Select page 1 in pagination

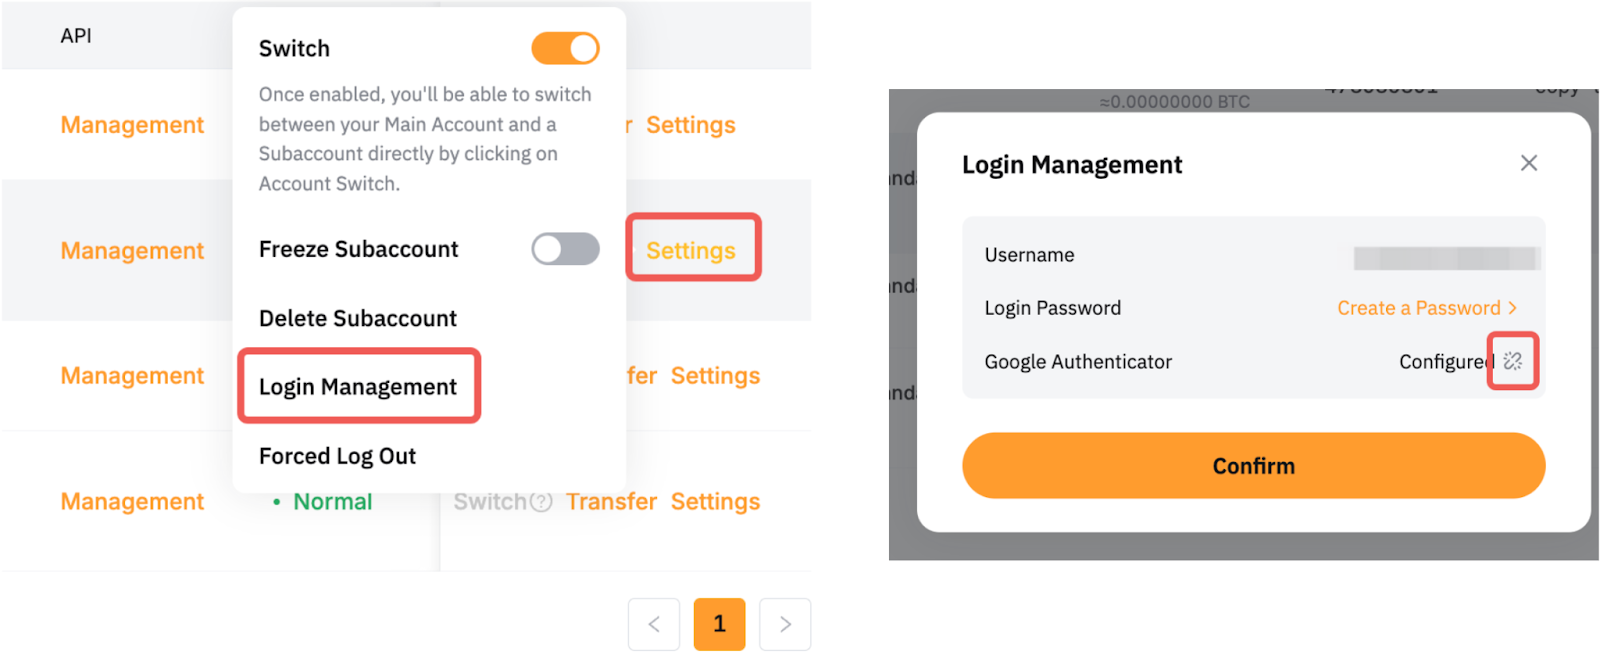point(719,624)
